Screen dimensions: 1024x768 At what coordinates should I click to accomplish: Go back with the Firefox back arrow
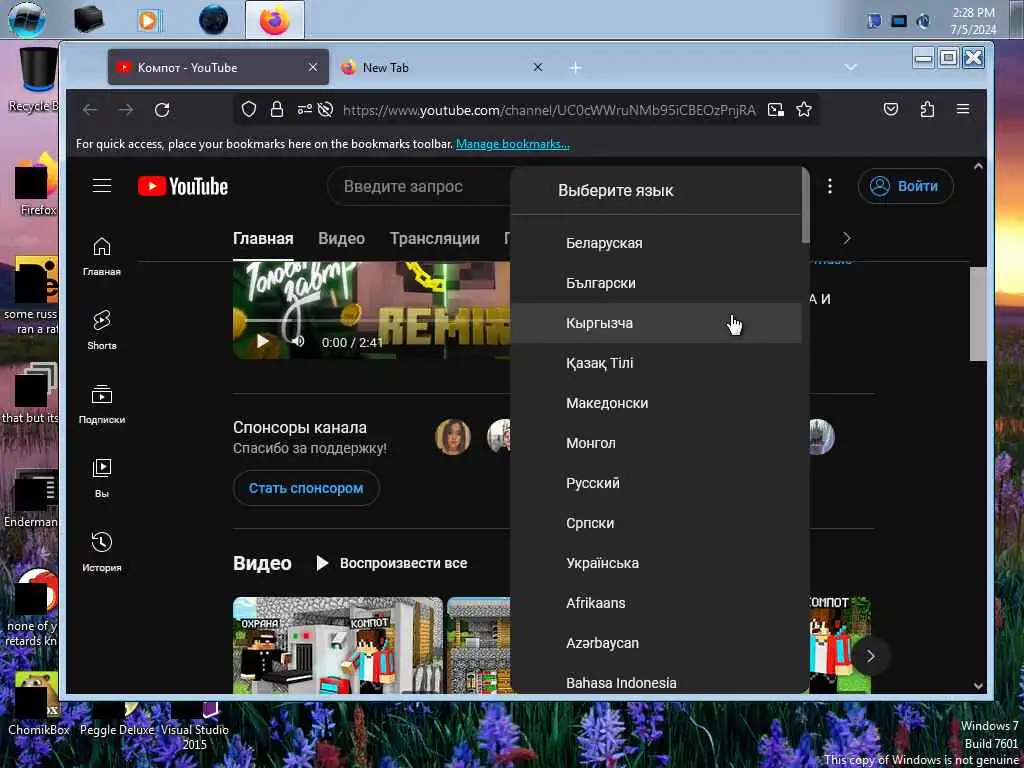(x=89, y=110)
